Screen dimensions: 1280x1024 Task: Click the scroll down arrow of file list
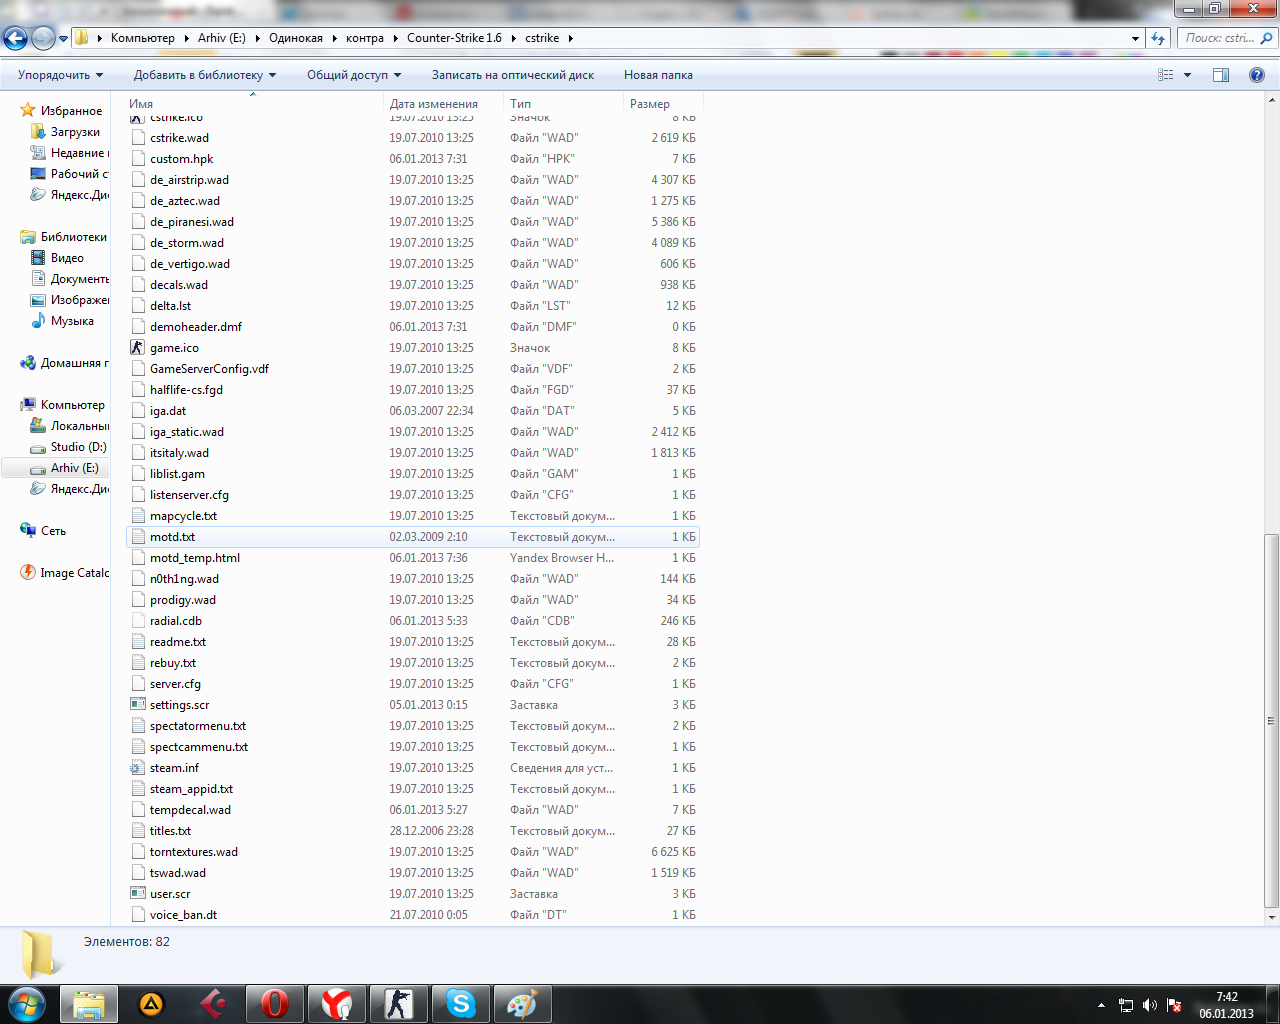[1272, 917]
